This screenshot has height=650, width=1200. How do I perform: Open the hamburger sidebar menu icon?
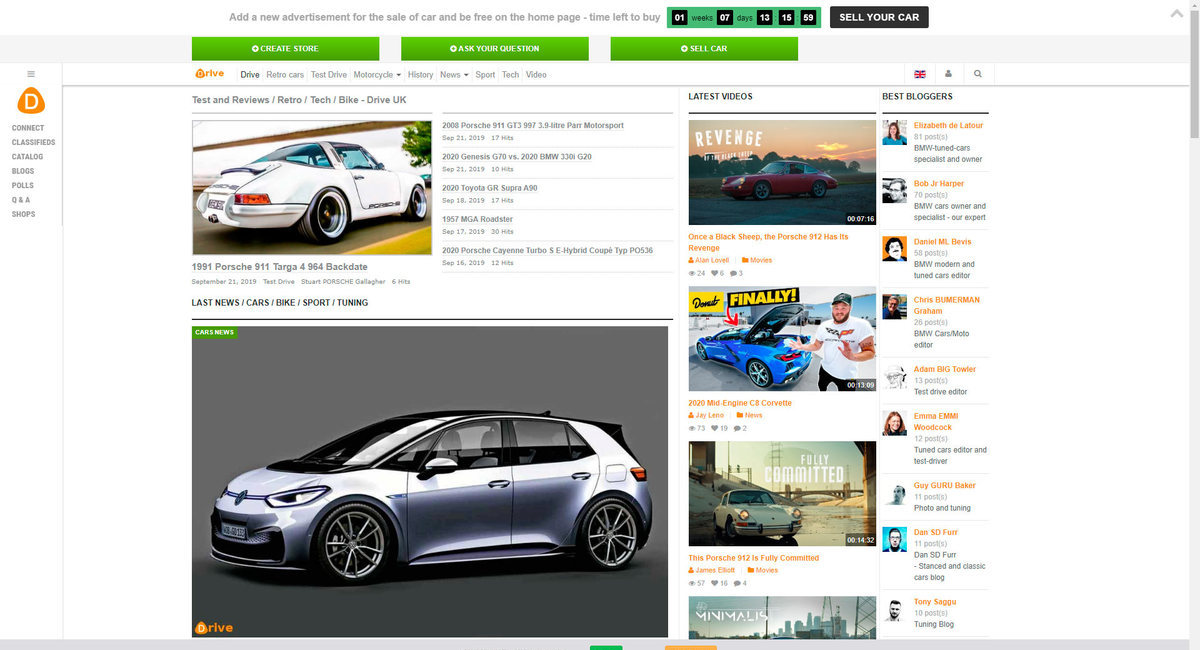pyautogui.click(x=31, y=74)
